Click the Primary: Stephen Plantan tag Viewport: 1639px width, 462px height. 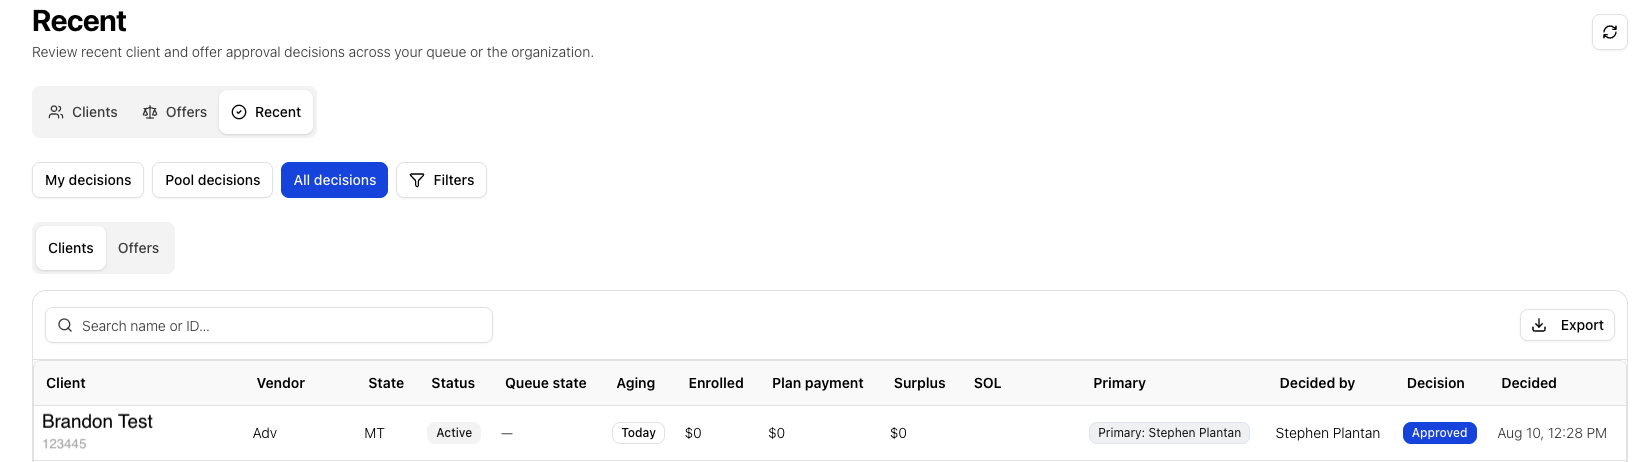click(1169, 433)
